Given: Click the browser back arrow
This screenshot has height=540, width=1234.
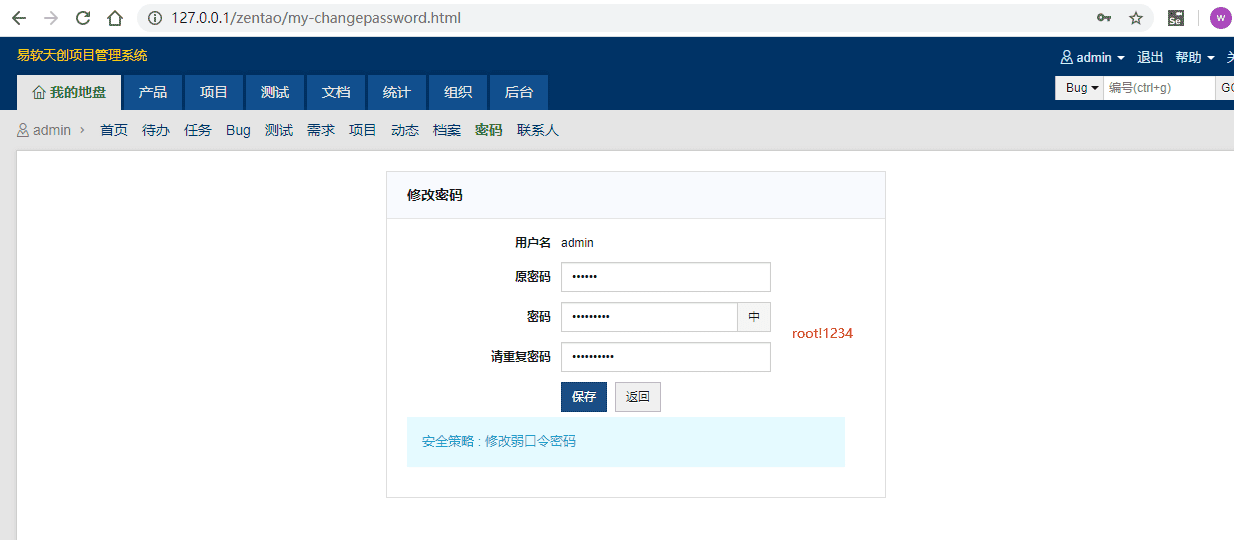Looking at the screenshot, I should (x=18, y=18).
